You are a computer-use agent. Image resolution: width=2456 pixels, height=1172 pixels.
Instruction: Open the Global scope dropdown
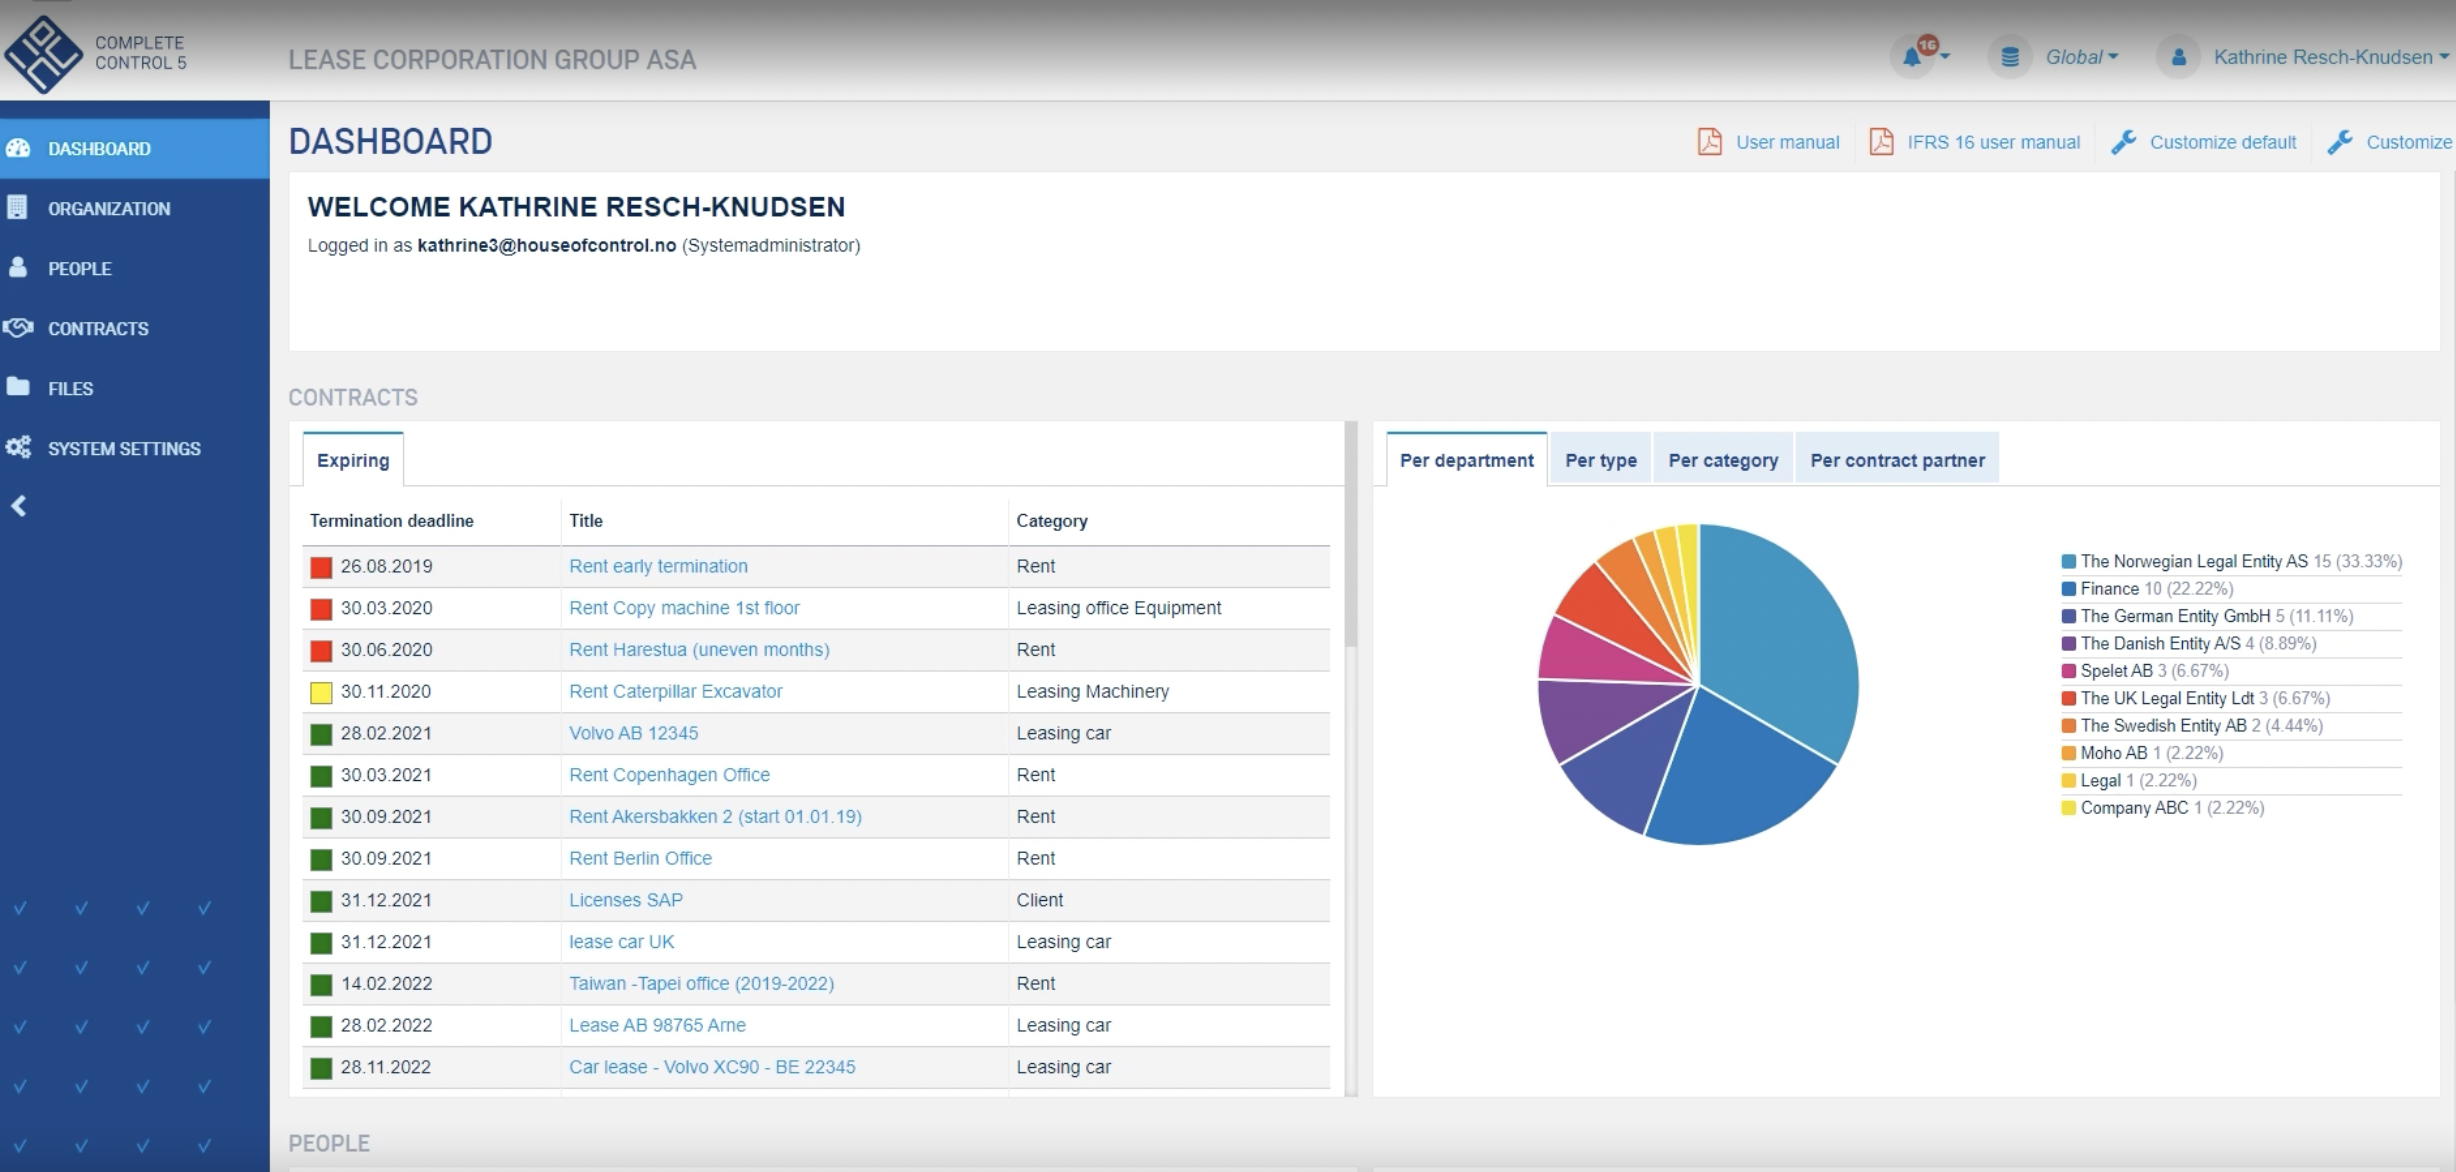2082,57
